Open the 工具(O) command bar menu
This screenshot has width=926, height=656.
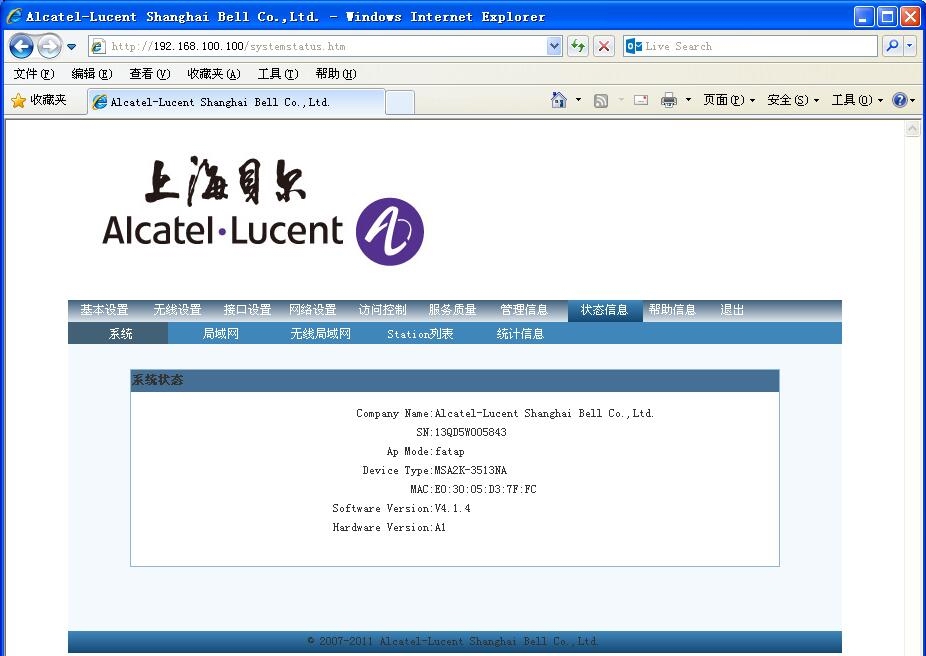coord(857,100)
